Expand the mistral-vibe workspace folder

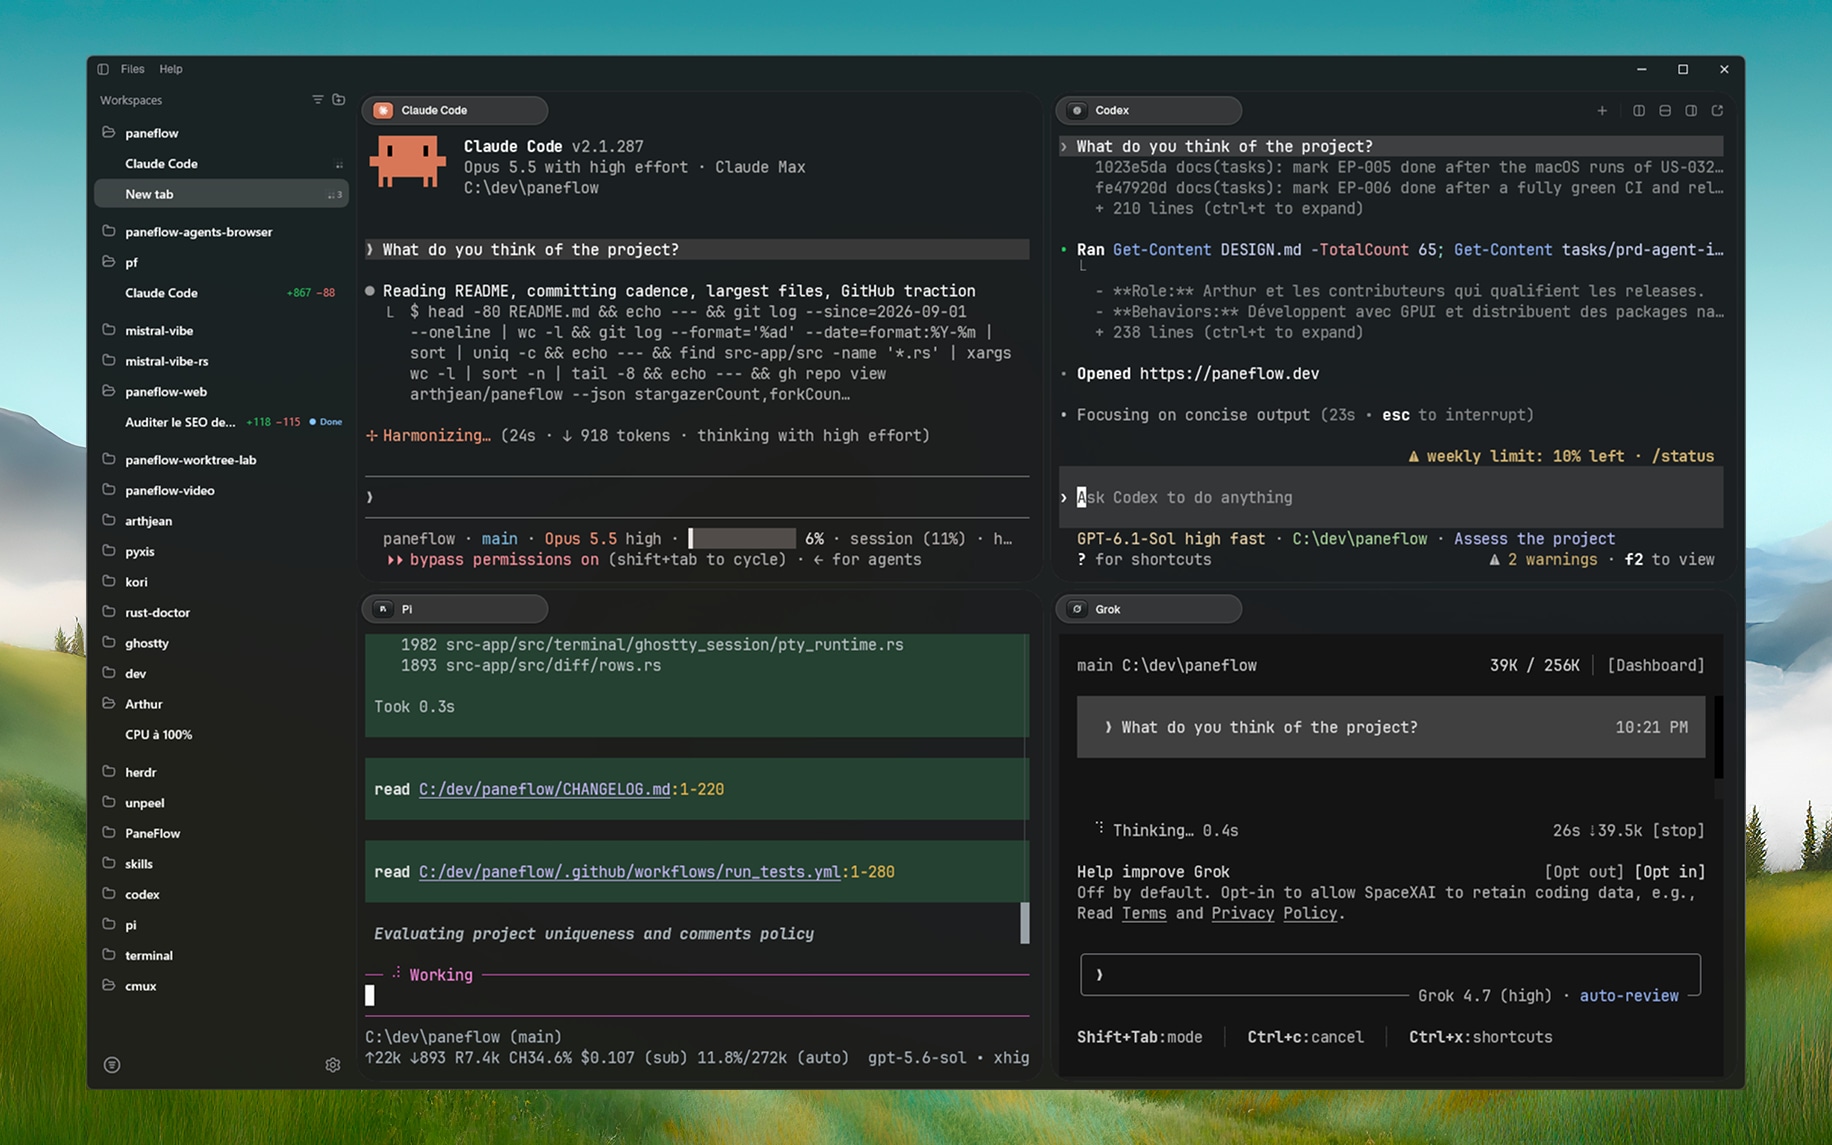(x=109, y=330)
